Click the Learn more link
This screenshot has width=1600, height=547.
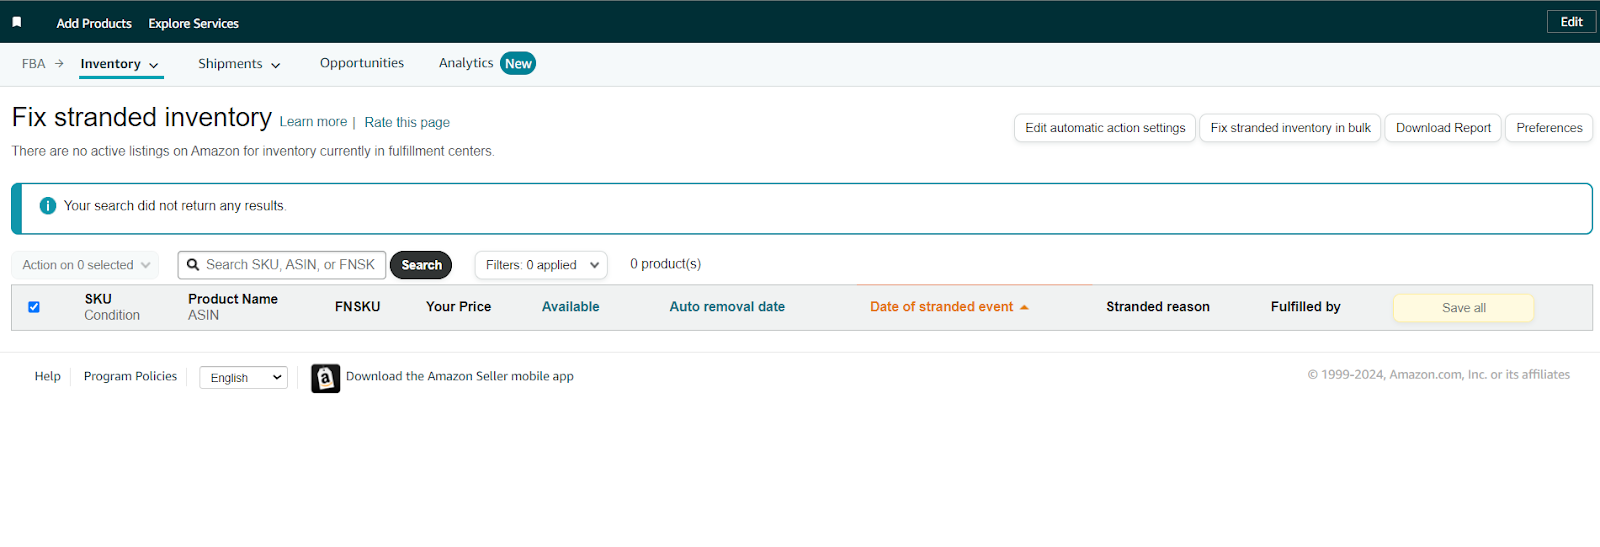[313, 122]
